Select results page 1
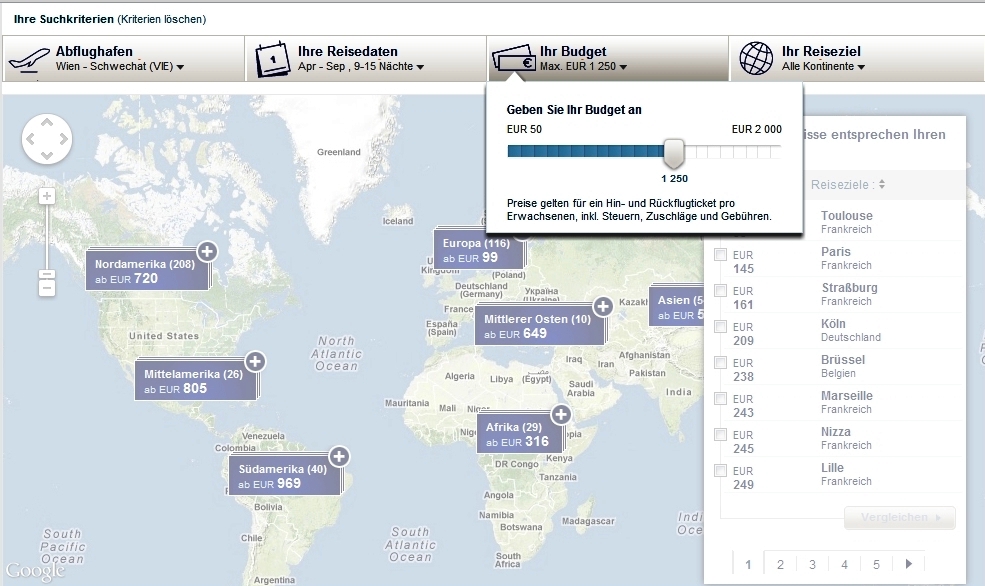Viewport: 985px width, 586px height. (748, 564)
